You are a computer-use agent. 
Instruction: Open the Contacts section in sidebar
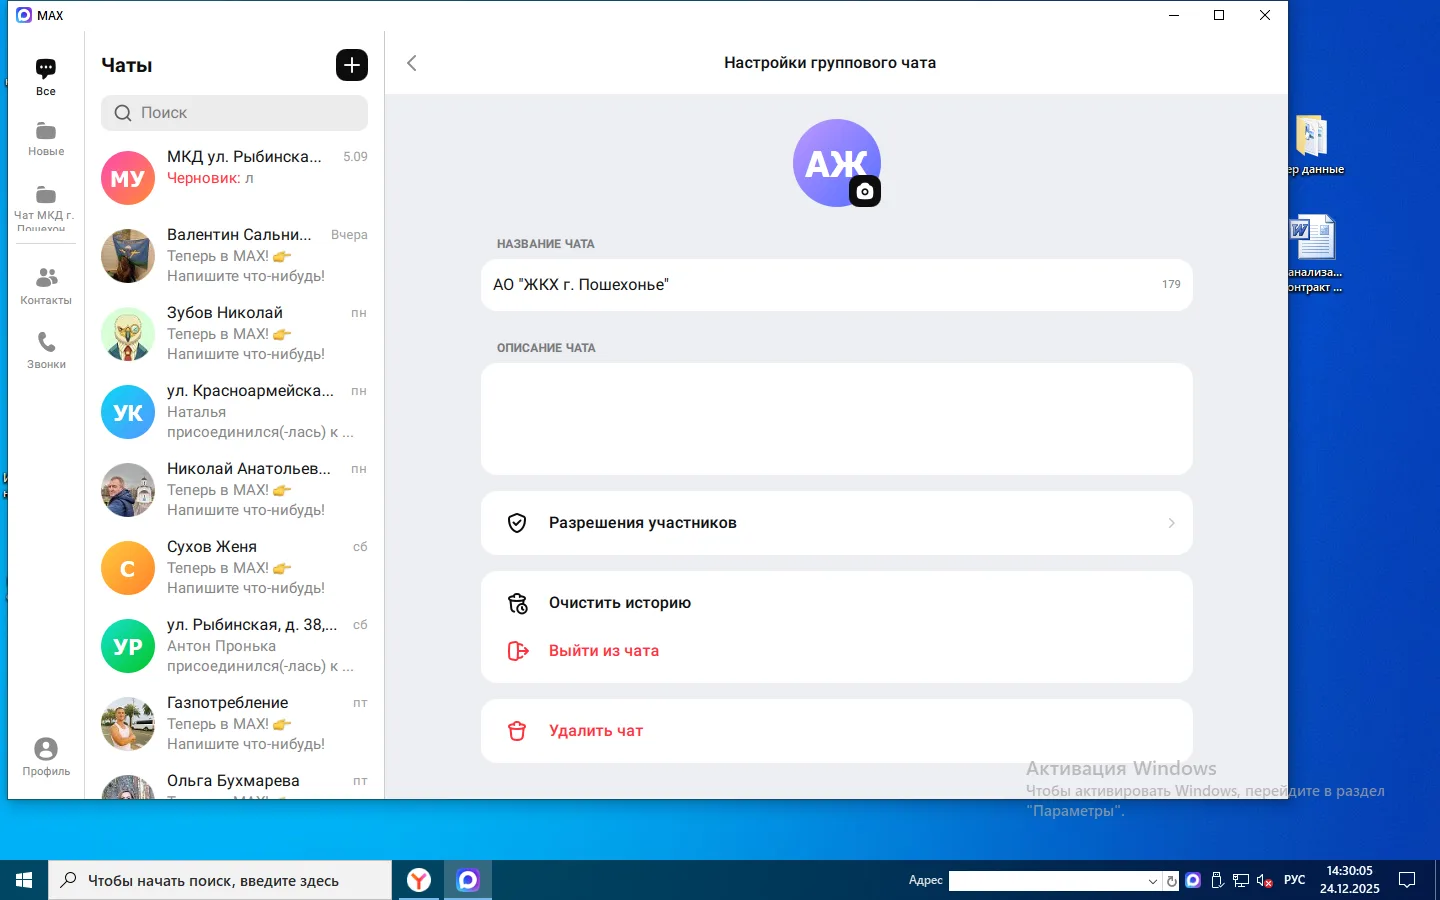(x=46, y=285)
